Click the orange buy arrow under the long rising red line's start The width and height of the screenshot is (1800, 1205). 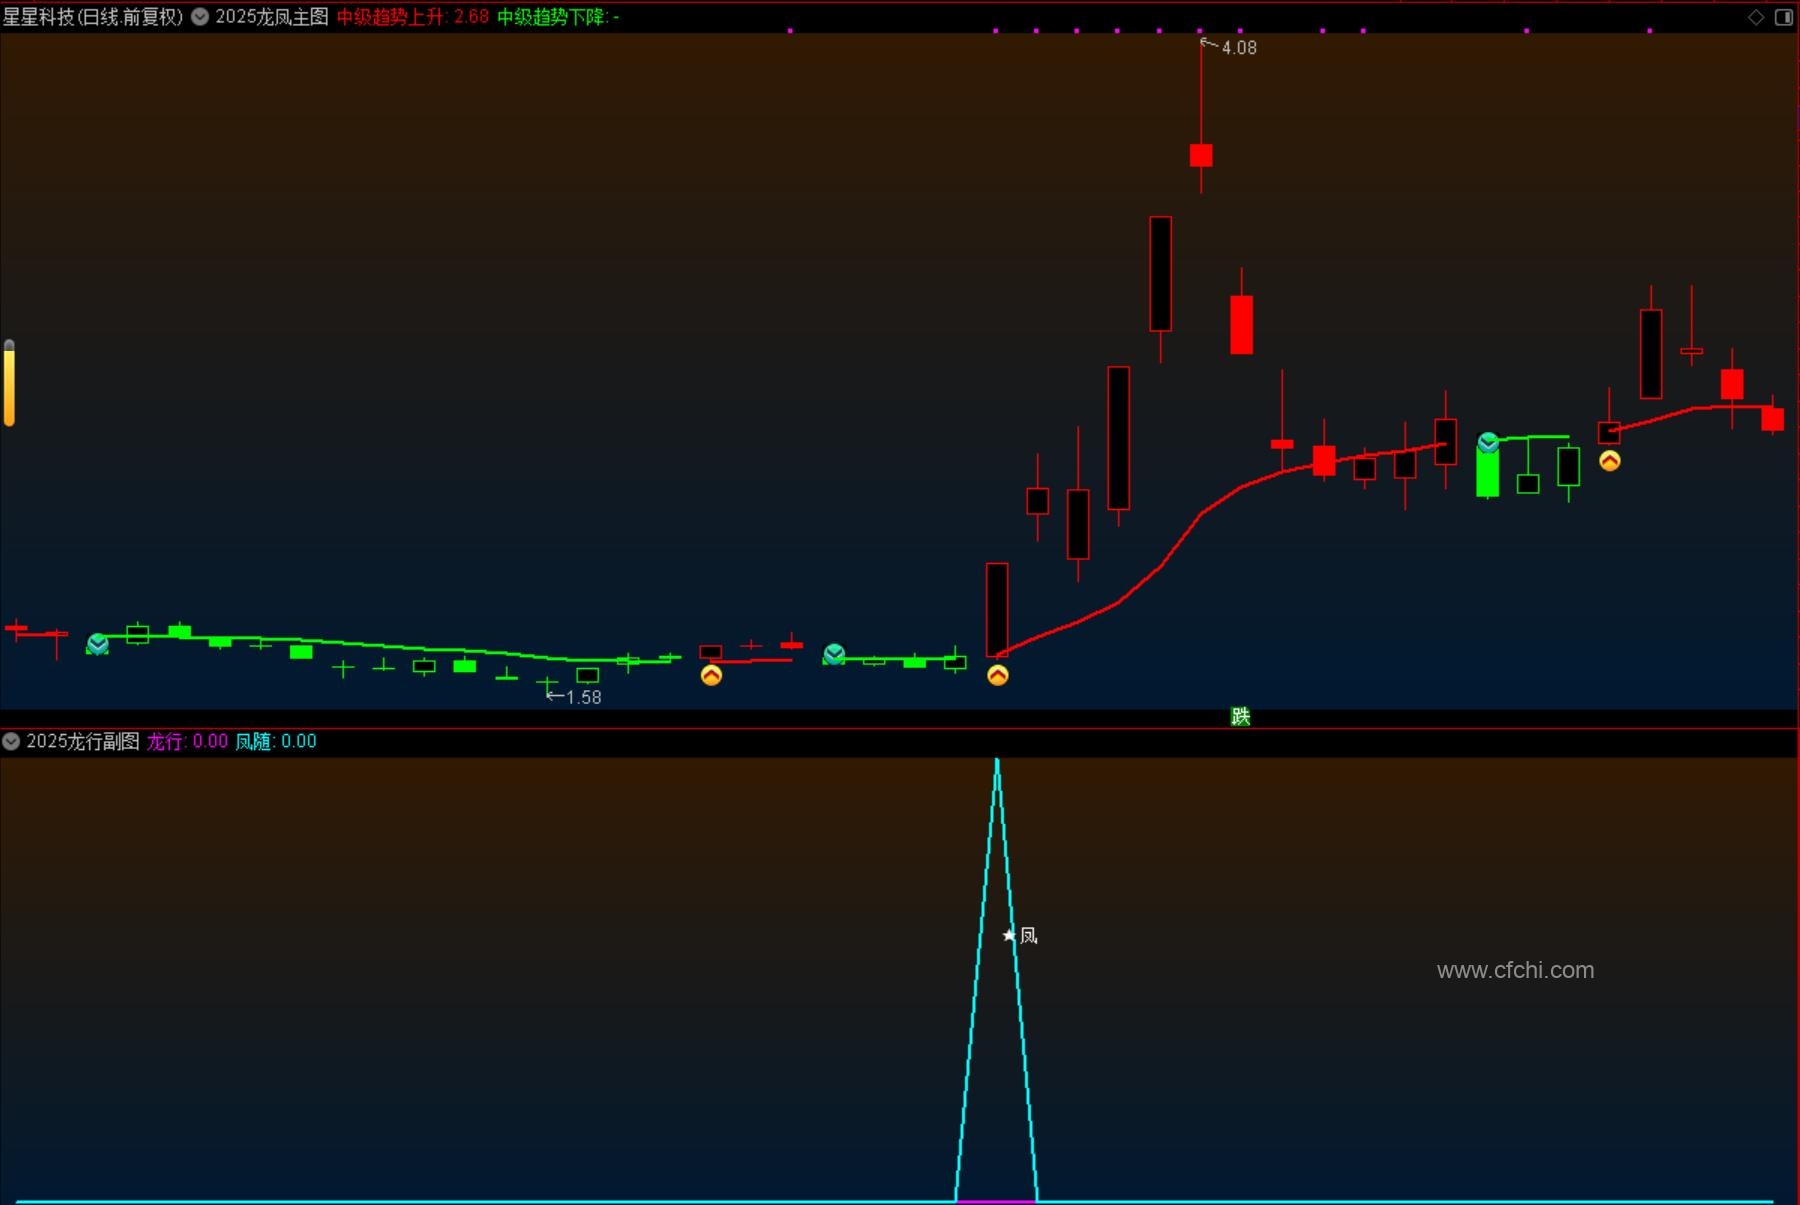(x=998, y=675)
